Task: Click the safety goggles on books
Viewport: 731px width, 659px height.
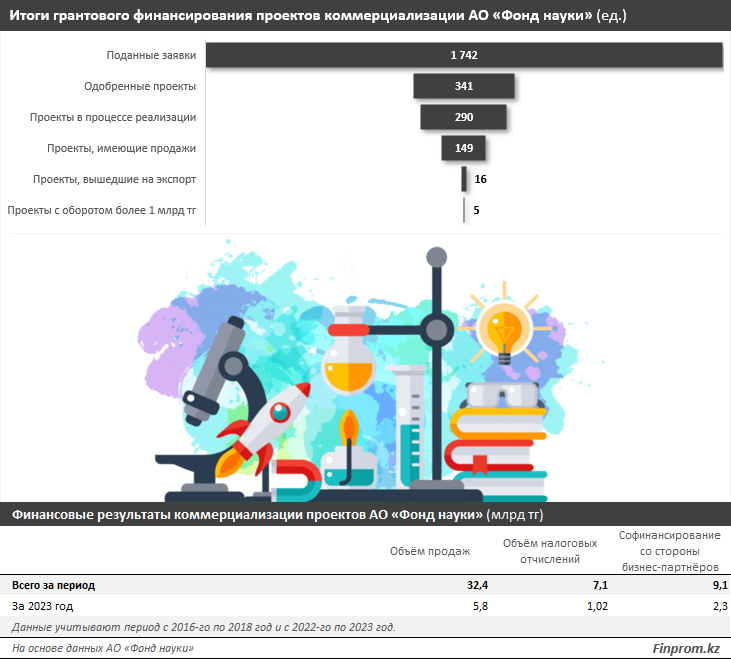Action: pos(503,395)
